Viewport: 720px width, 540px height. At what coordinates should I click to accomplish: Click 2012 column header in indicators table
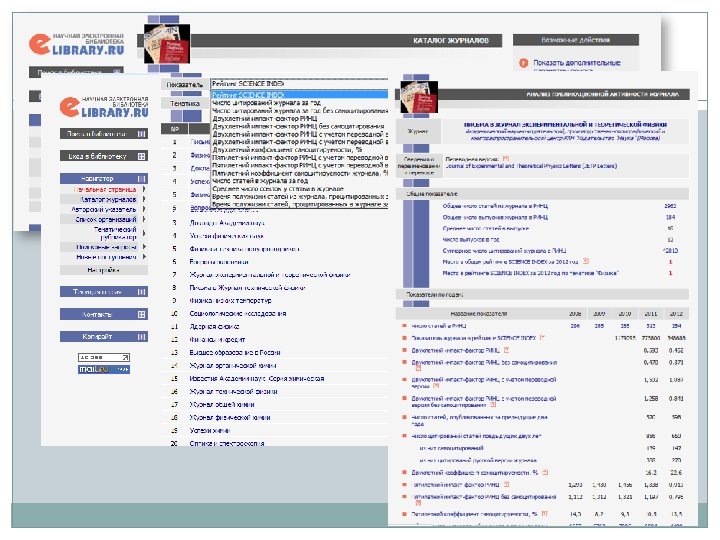[x=676, y=314]
